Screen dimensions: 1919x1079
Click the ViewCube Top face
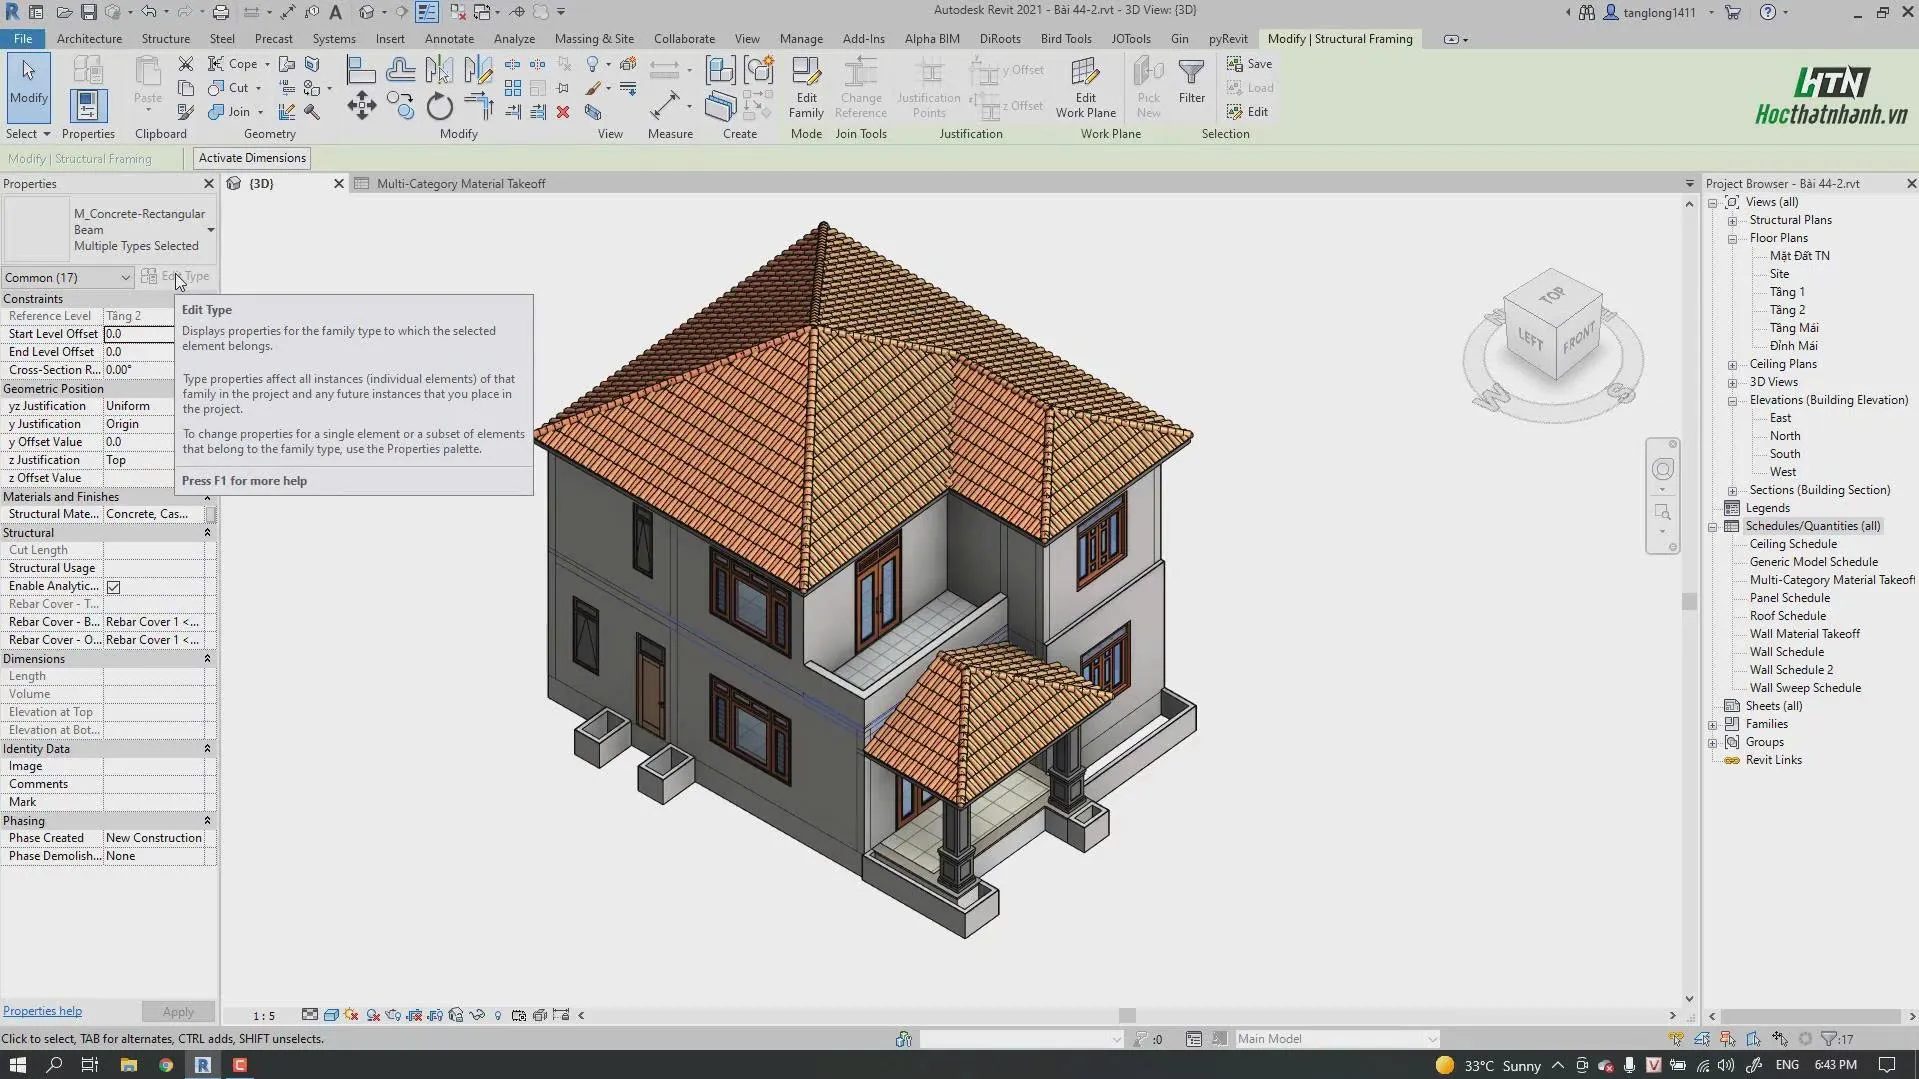(1551, 295)
